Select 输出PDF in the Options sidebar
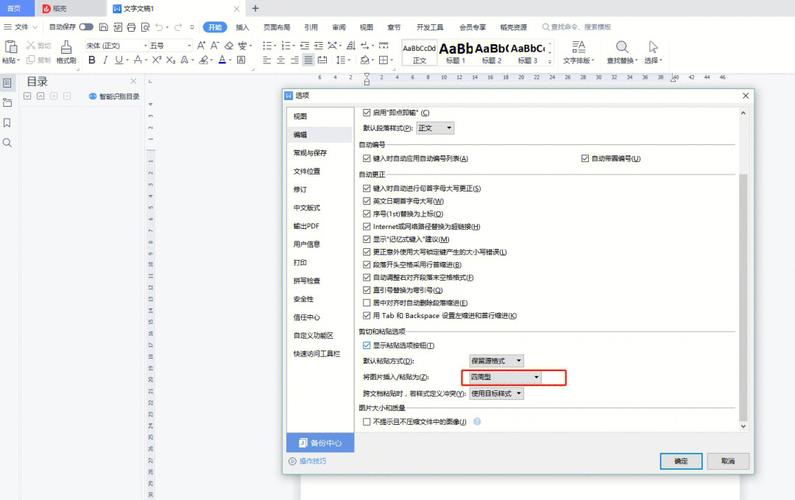795x500 pixels. (x=319, y=226)
